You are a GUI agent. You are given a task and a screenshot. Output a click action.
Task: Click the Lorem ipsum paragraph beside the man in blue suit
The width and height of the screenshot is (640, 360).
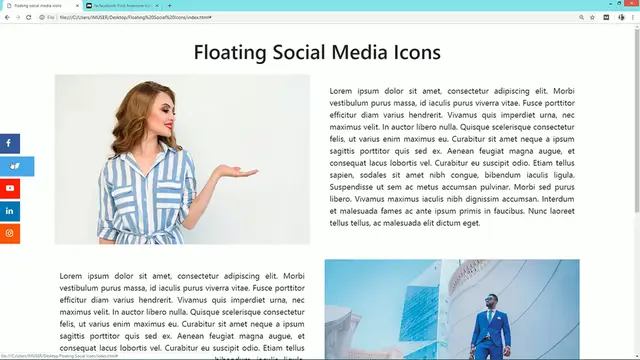point(182,315)
